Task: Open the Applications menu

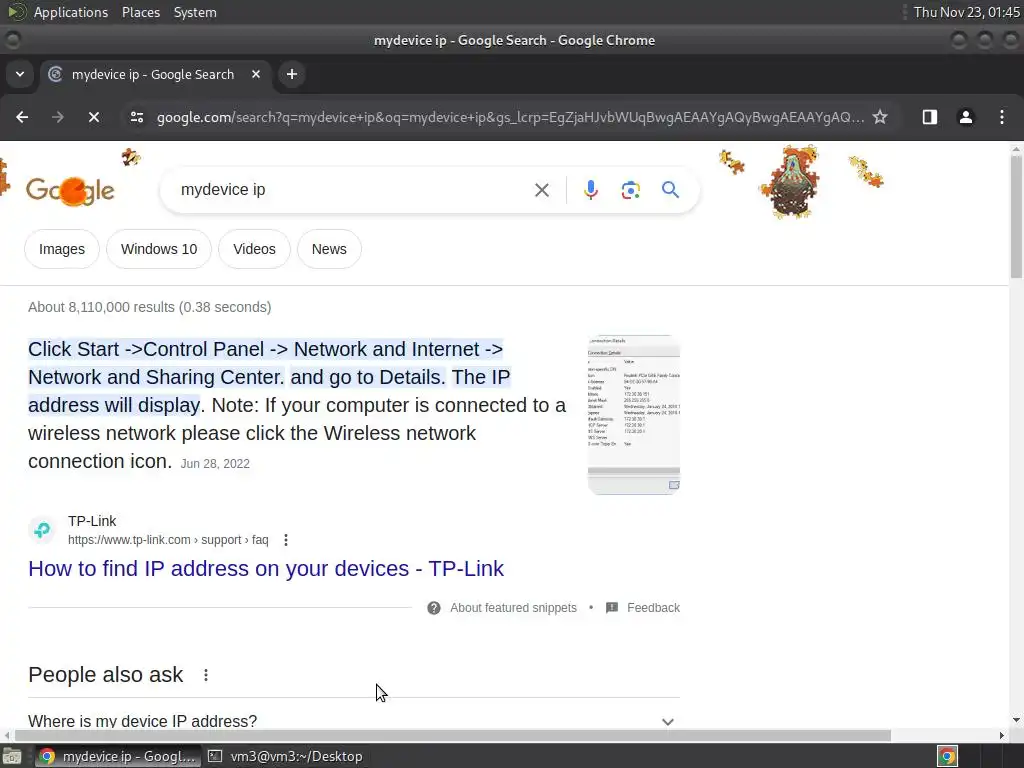Action: pyautogui.click(x=71, y=12)
